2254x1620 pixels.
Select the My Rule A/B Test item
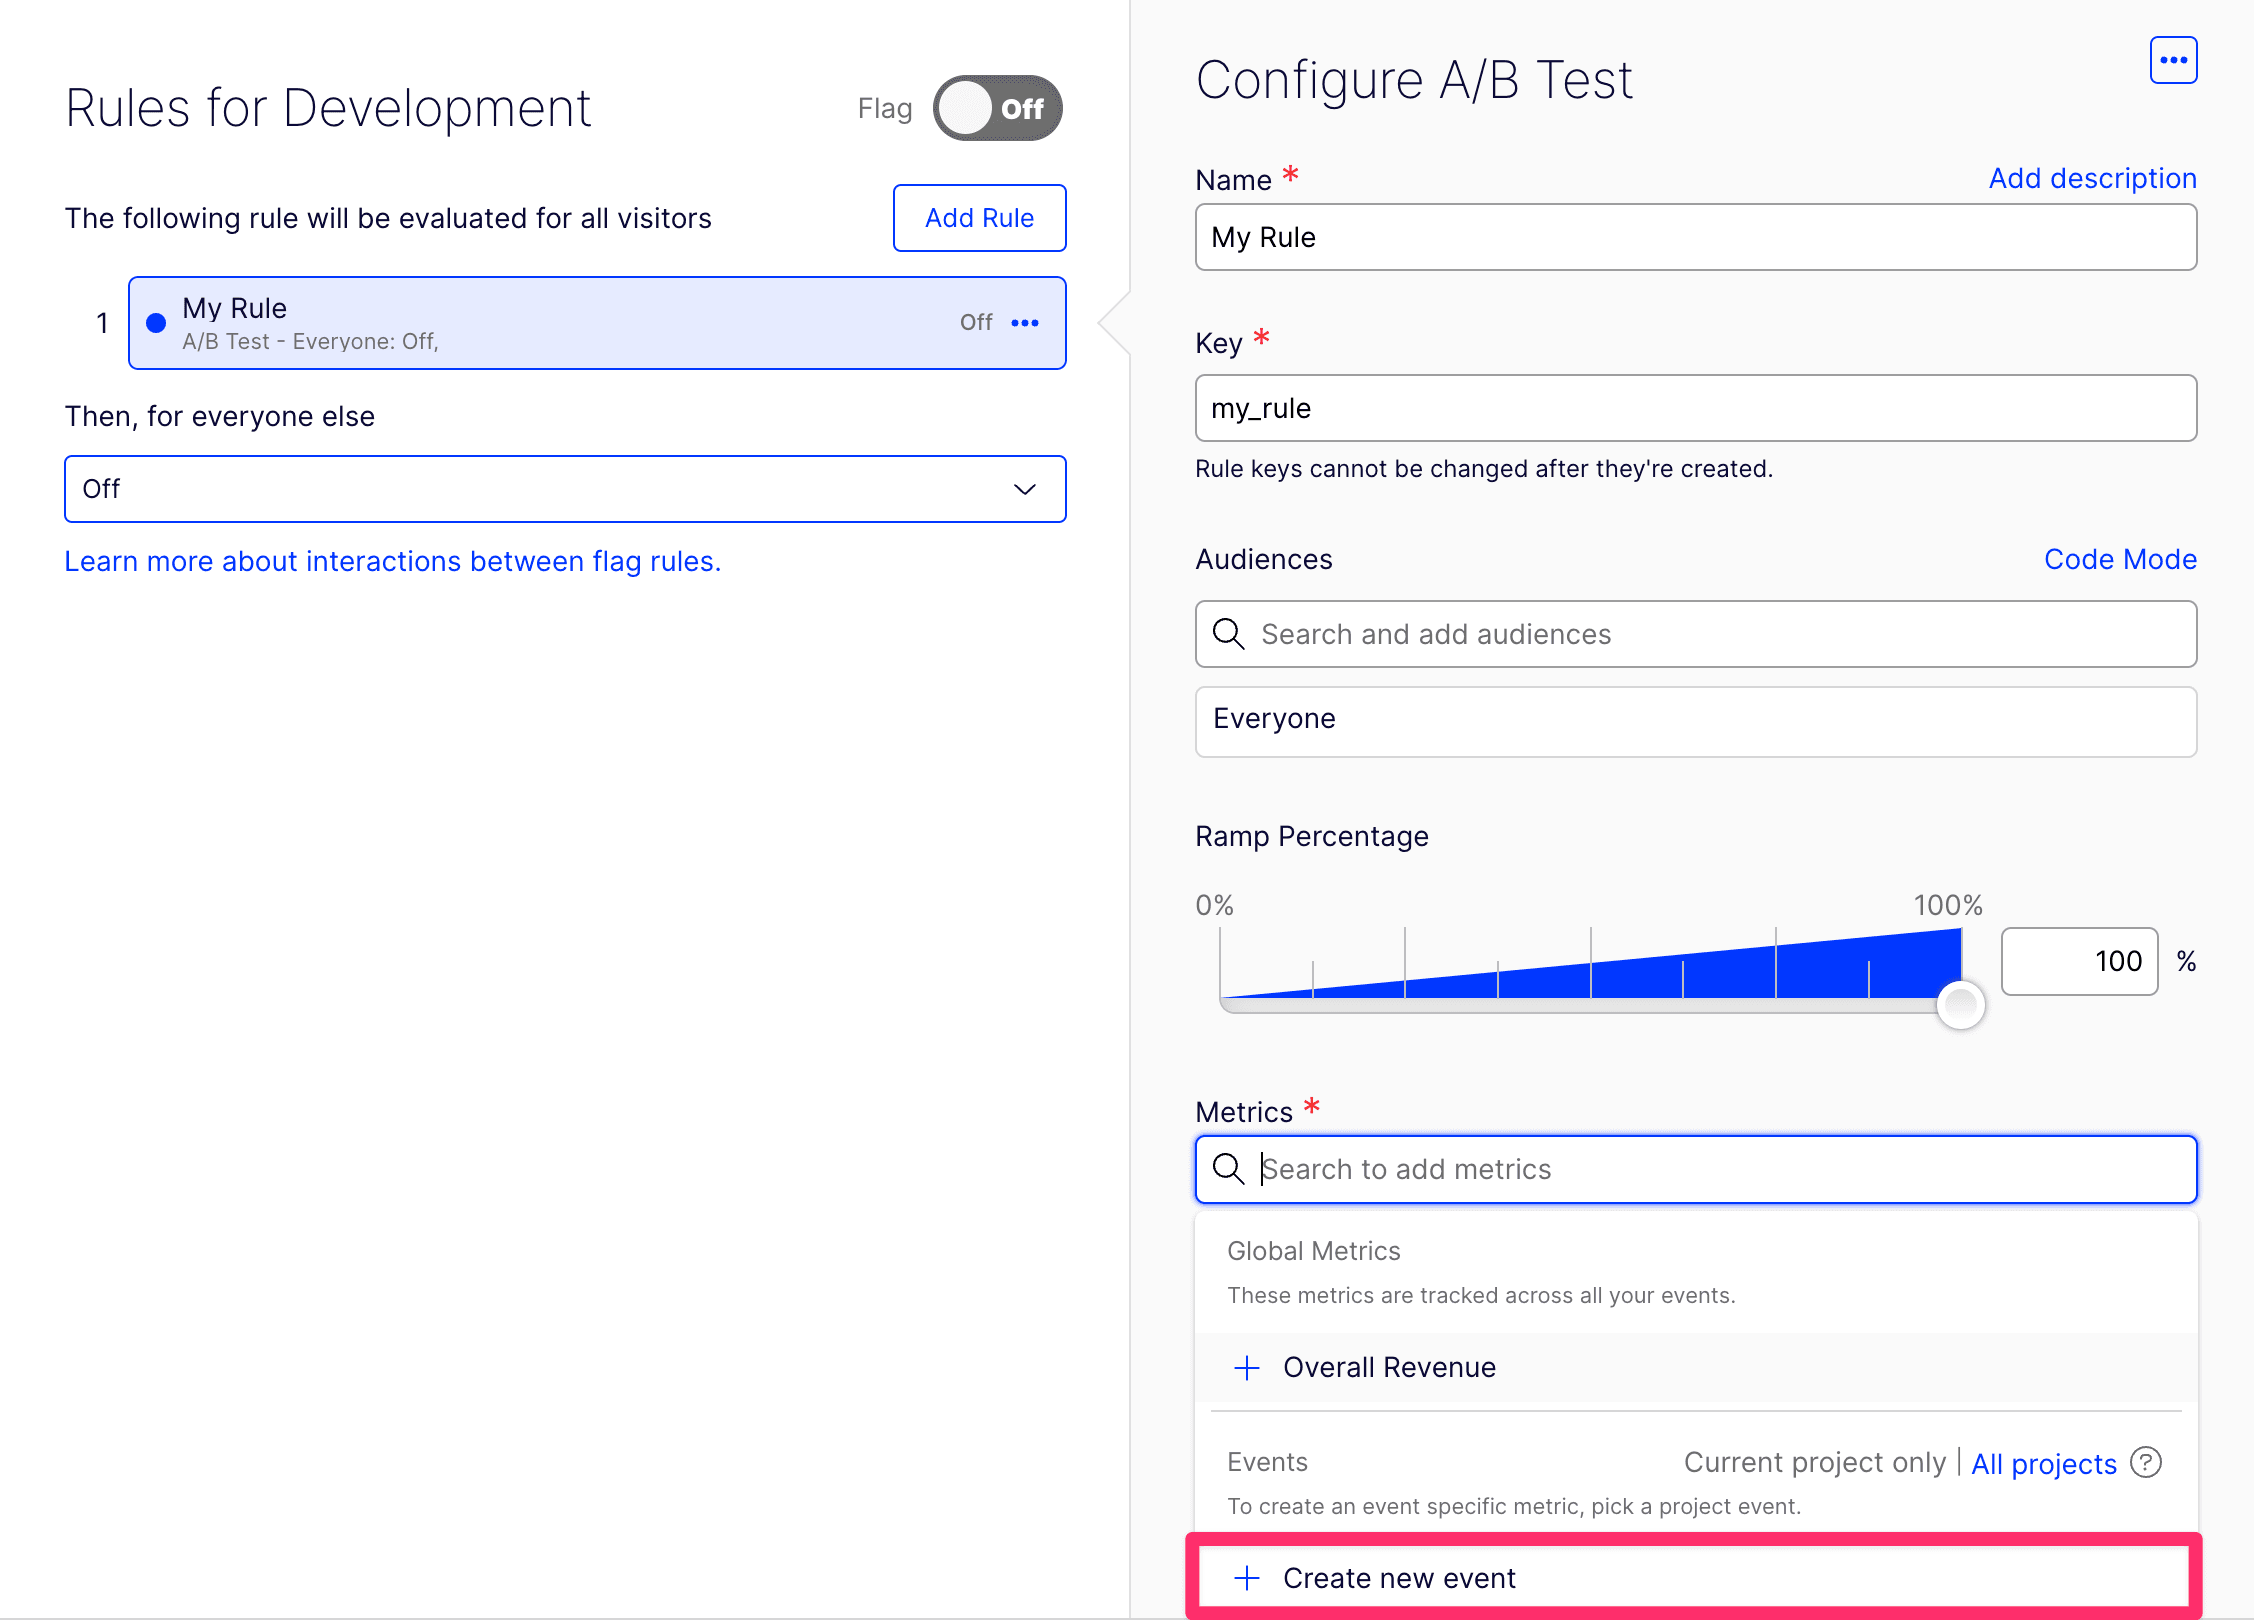[x=560, y=323]
